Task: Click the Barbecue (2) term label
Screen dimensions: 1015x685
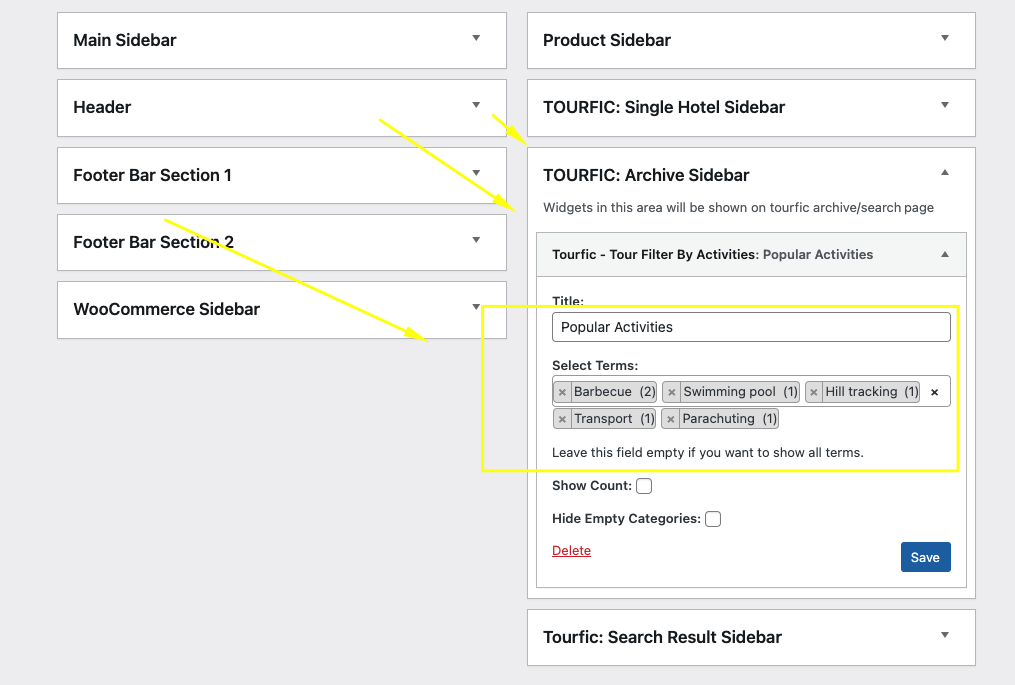Action: 614,392
